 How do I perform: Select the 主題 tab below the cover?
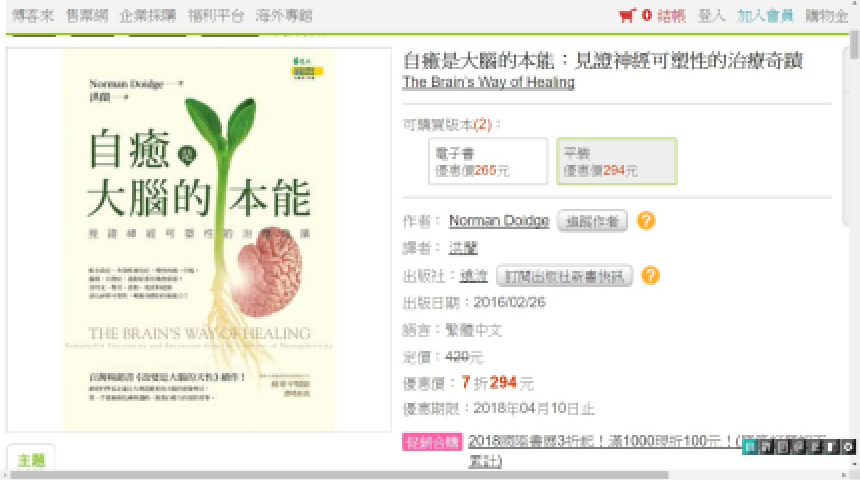pyautogui.click(x=31, y=460)
